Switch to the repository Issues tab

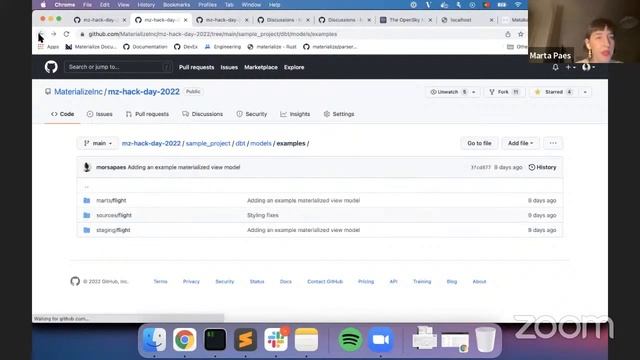[x=100, y=114]
